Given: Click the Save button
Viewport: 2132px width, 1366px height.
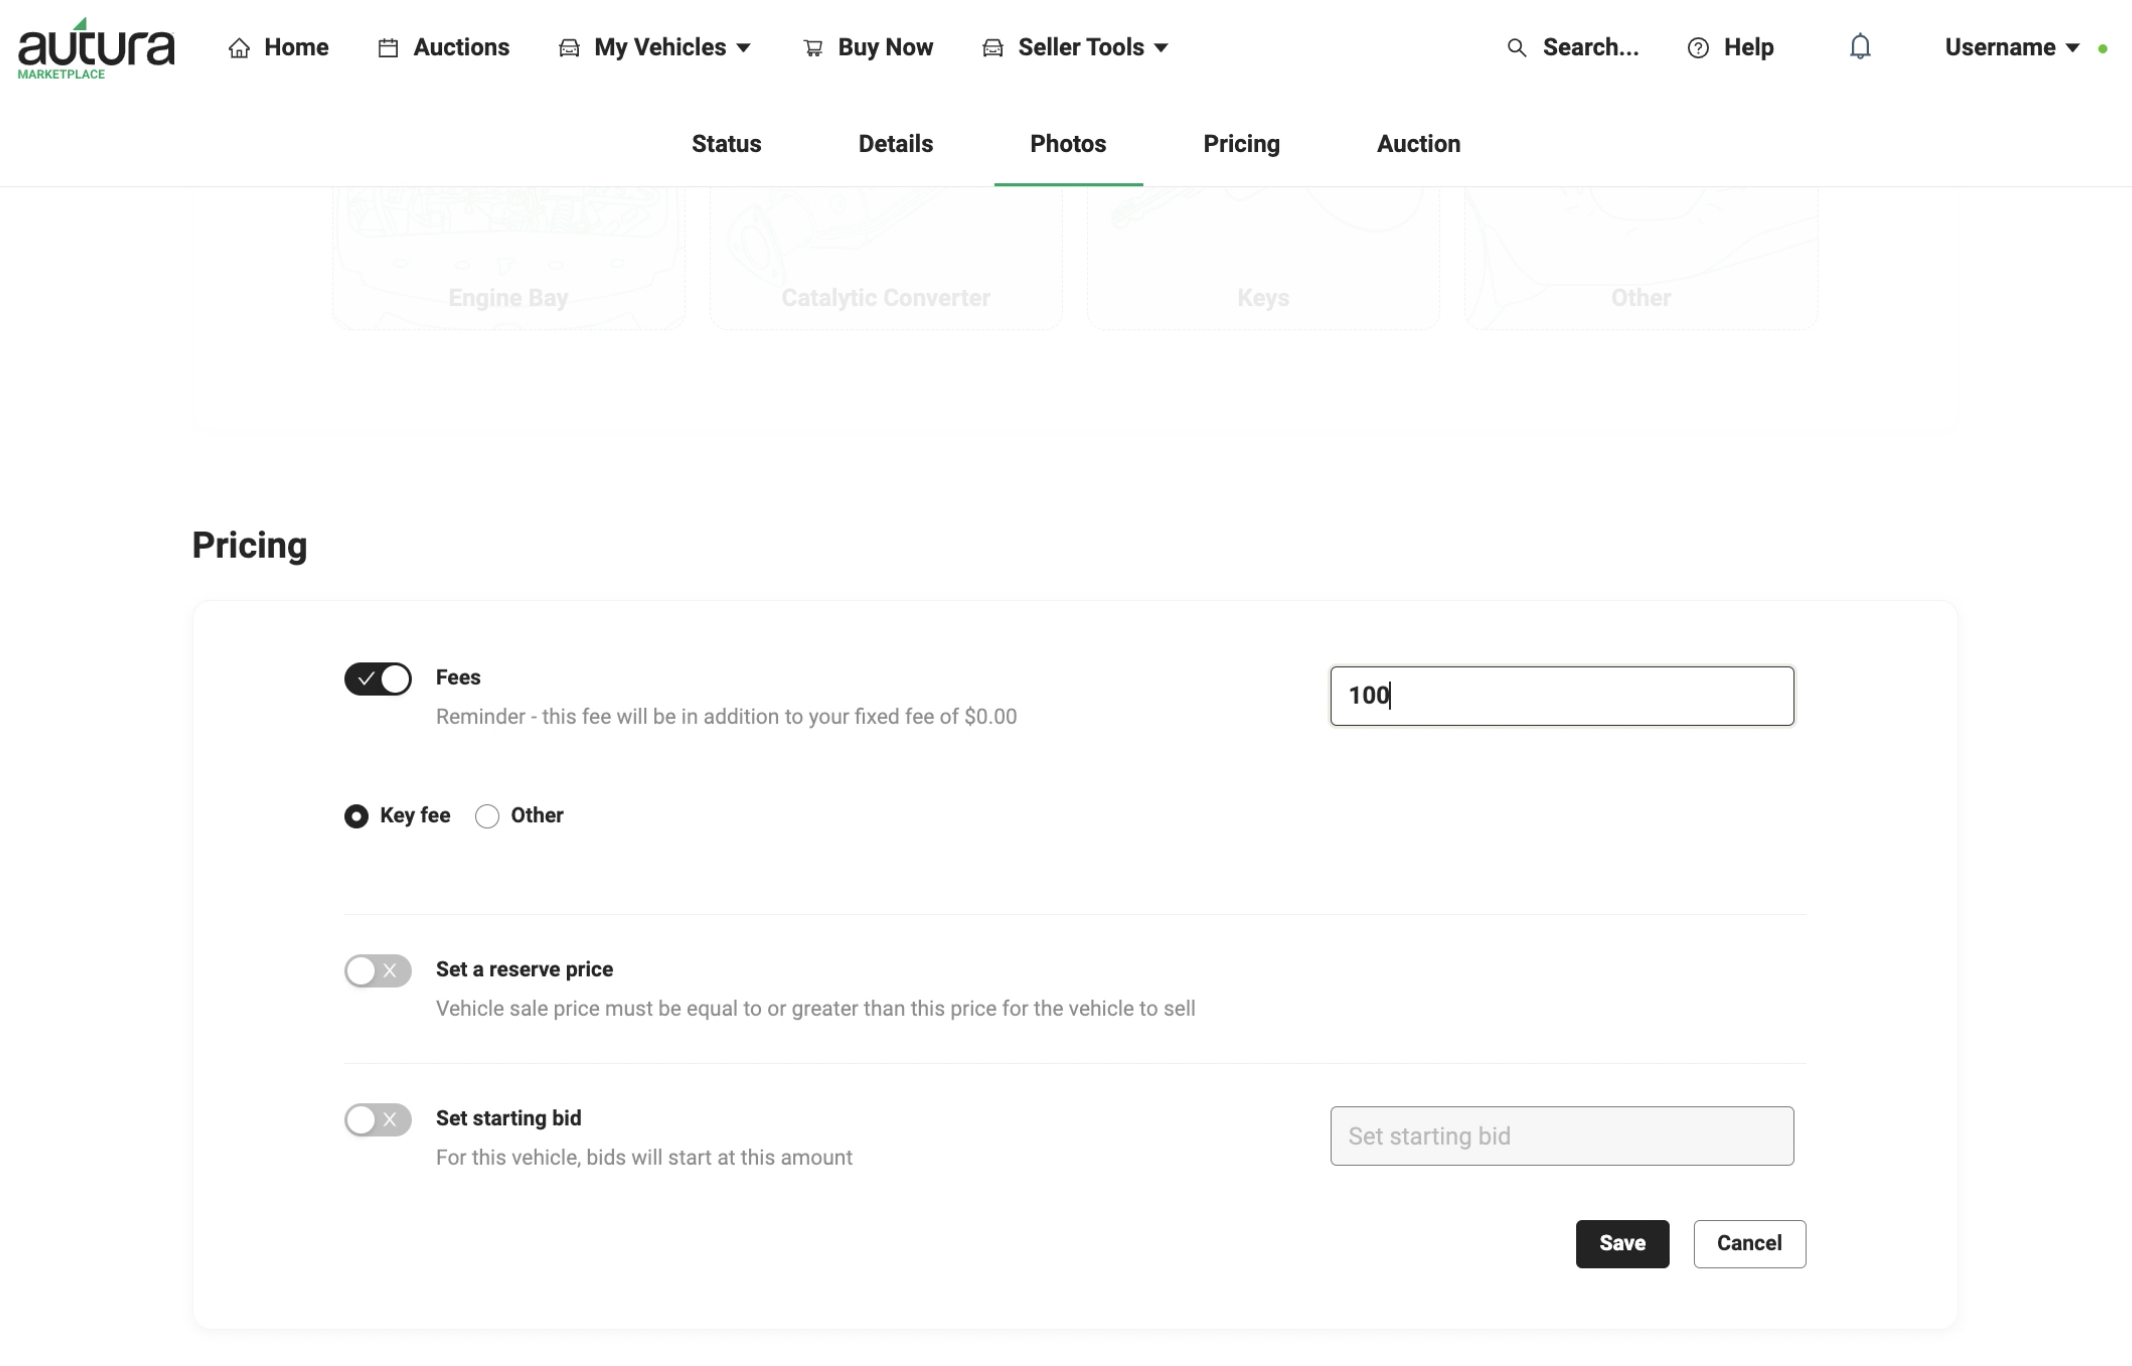Looking at the screenshot, I should (x=1622, y=1244).
